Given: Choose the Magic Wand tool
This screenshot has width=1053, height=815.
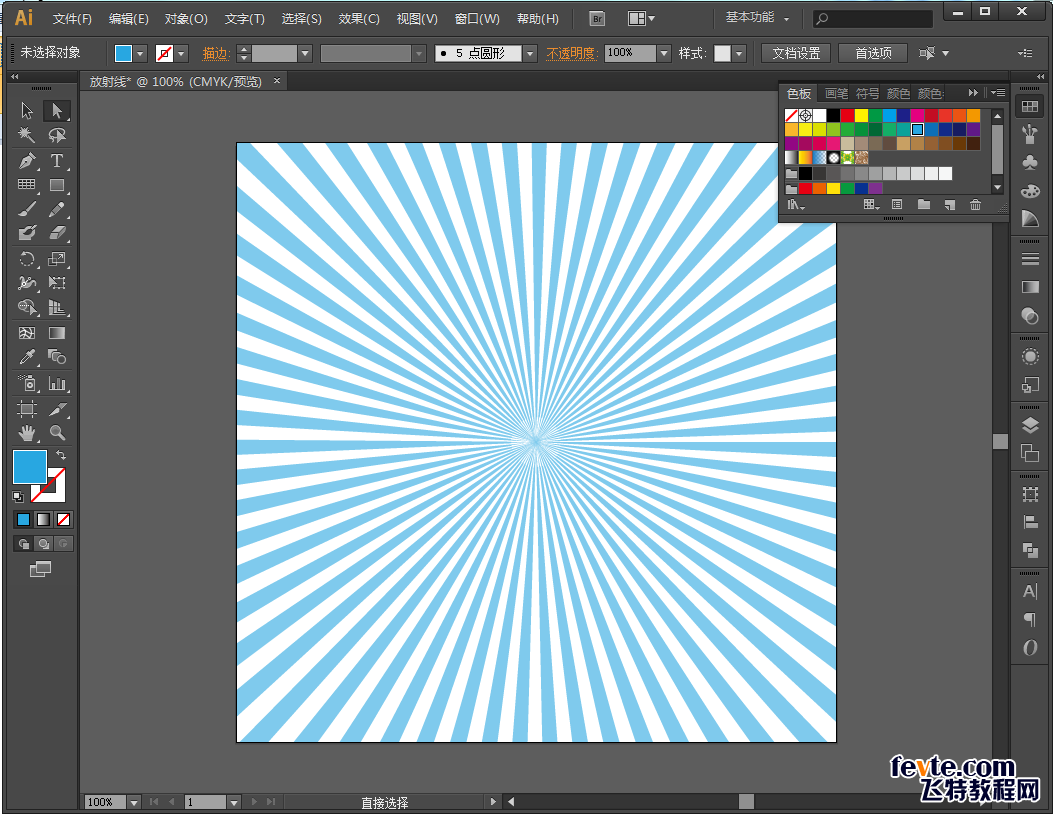Looking at the screenshot, I should [x=27, y=135].
